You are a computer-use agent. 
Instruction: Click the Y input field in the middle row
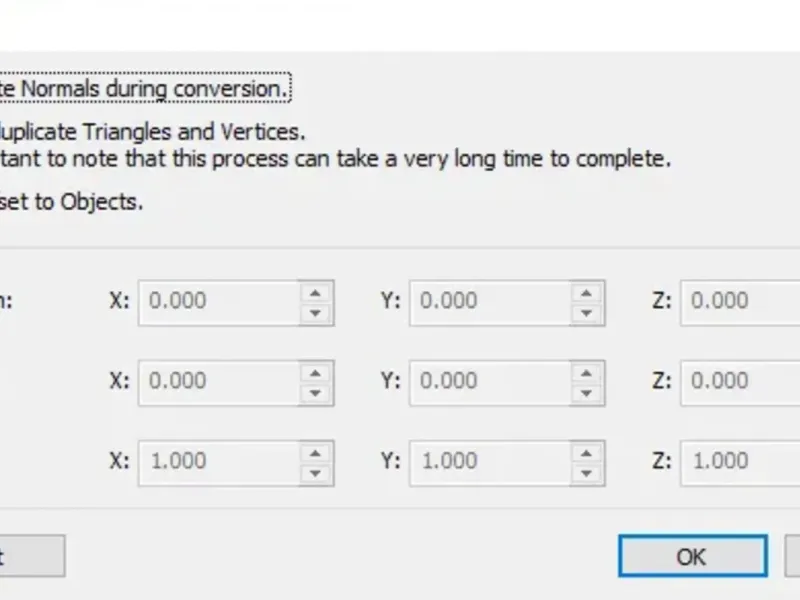pos(490,381)
